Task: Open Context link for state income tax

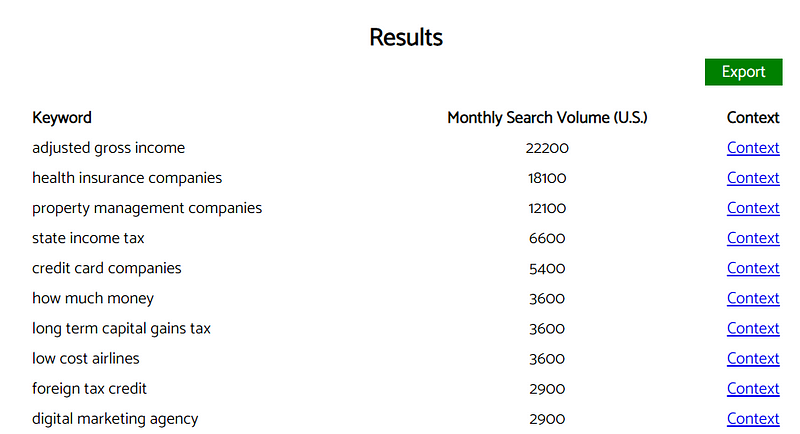Action: click(x=753, y=238)
